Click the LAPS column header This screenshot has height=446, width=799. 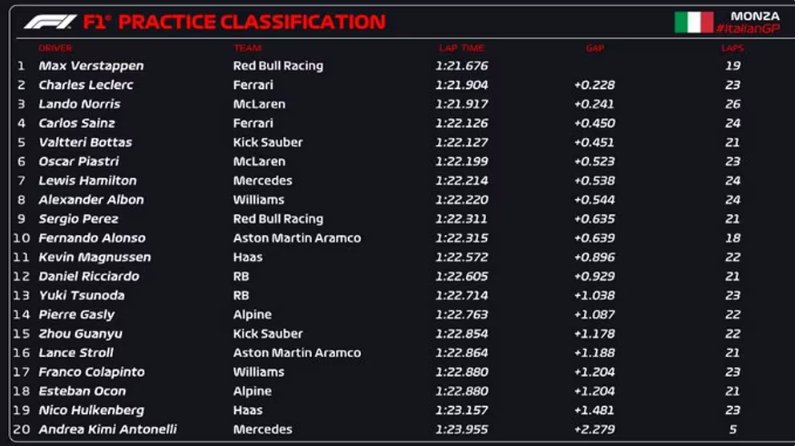[x=732, y=48]
